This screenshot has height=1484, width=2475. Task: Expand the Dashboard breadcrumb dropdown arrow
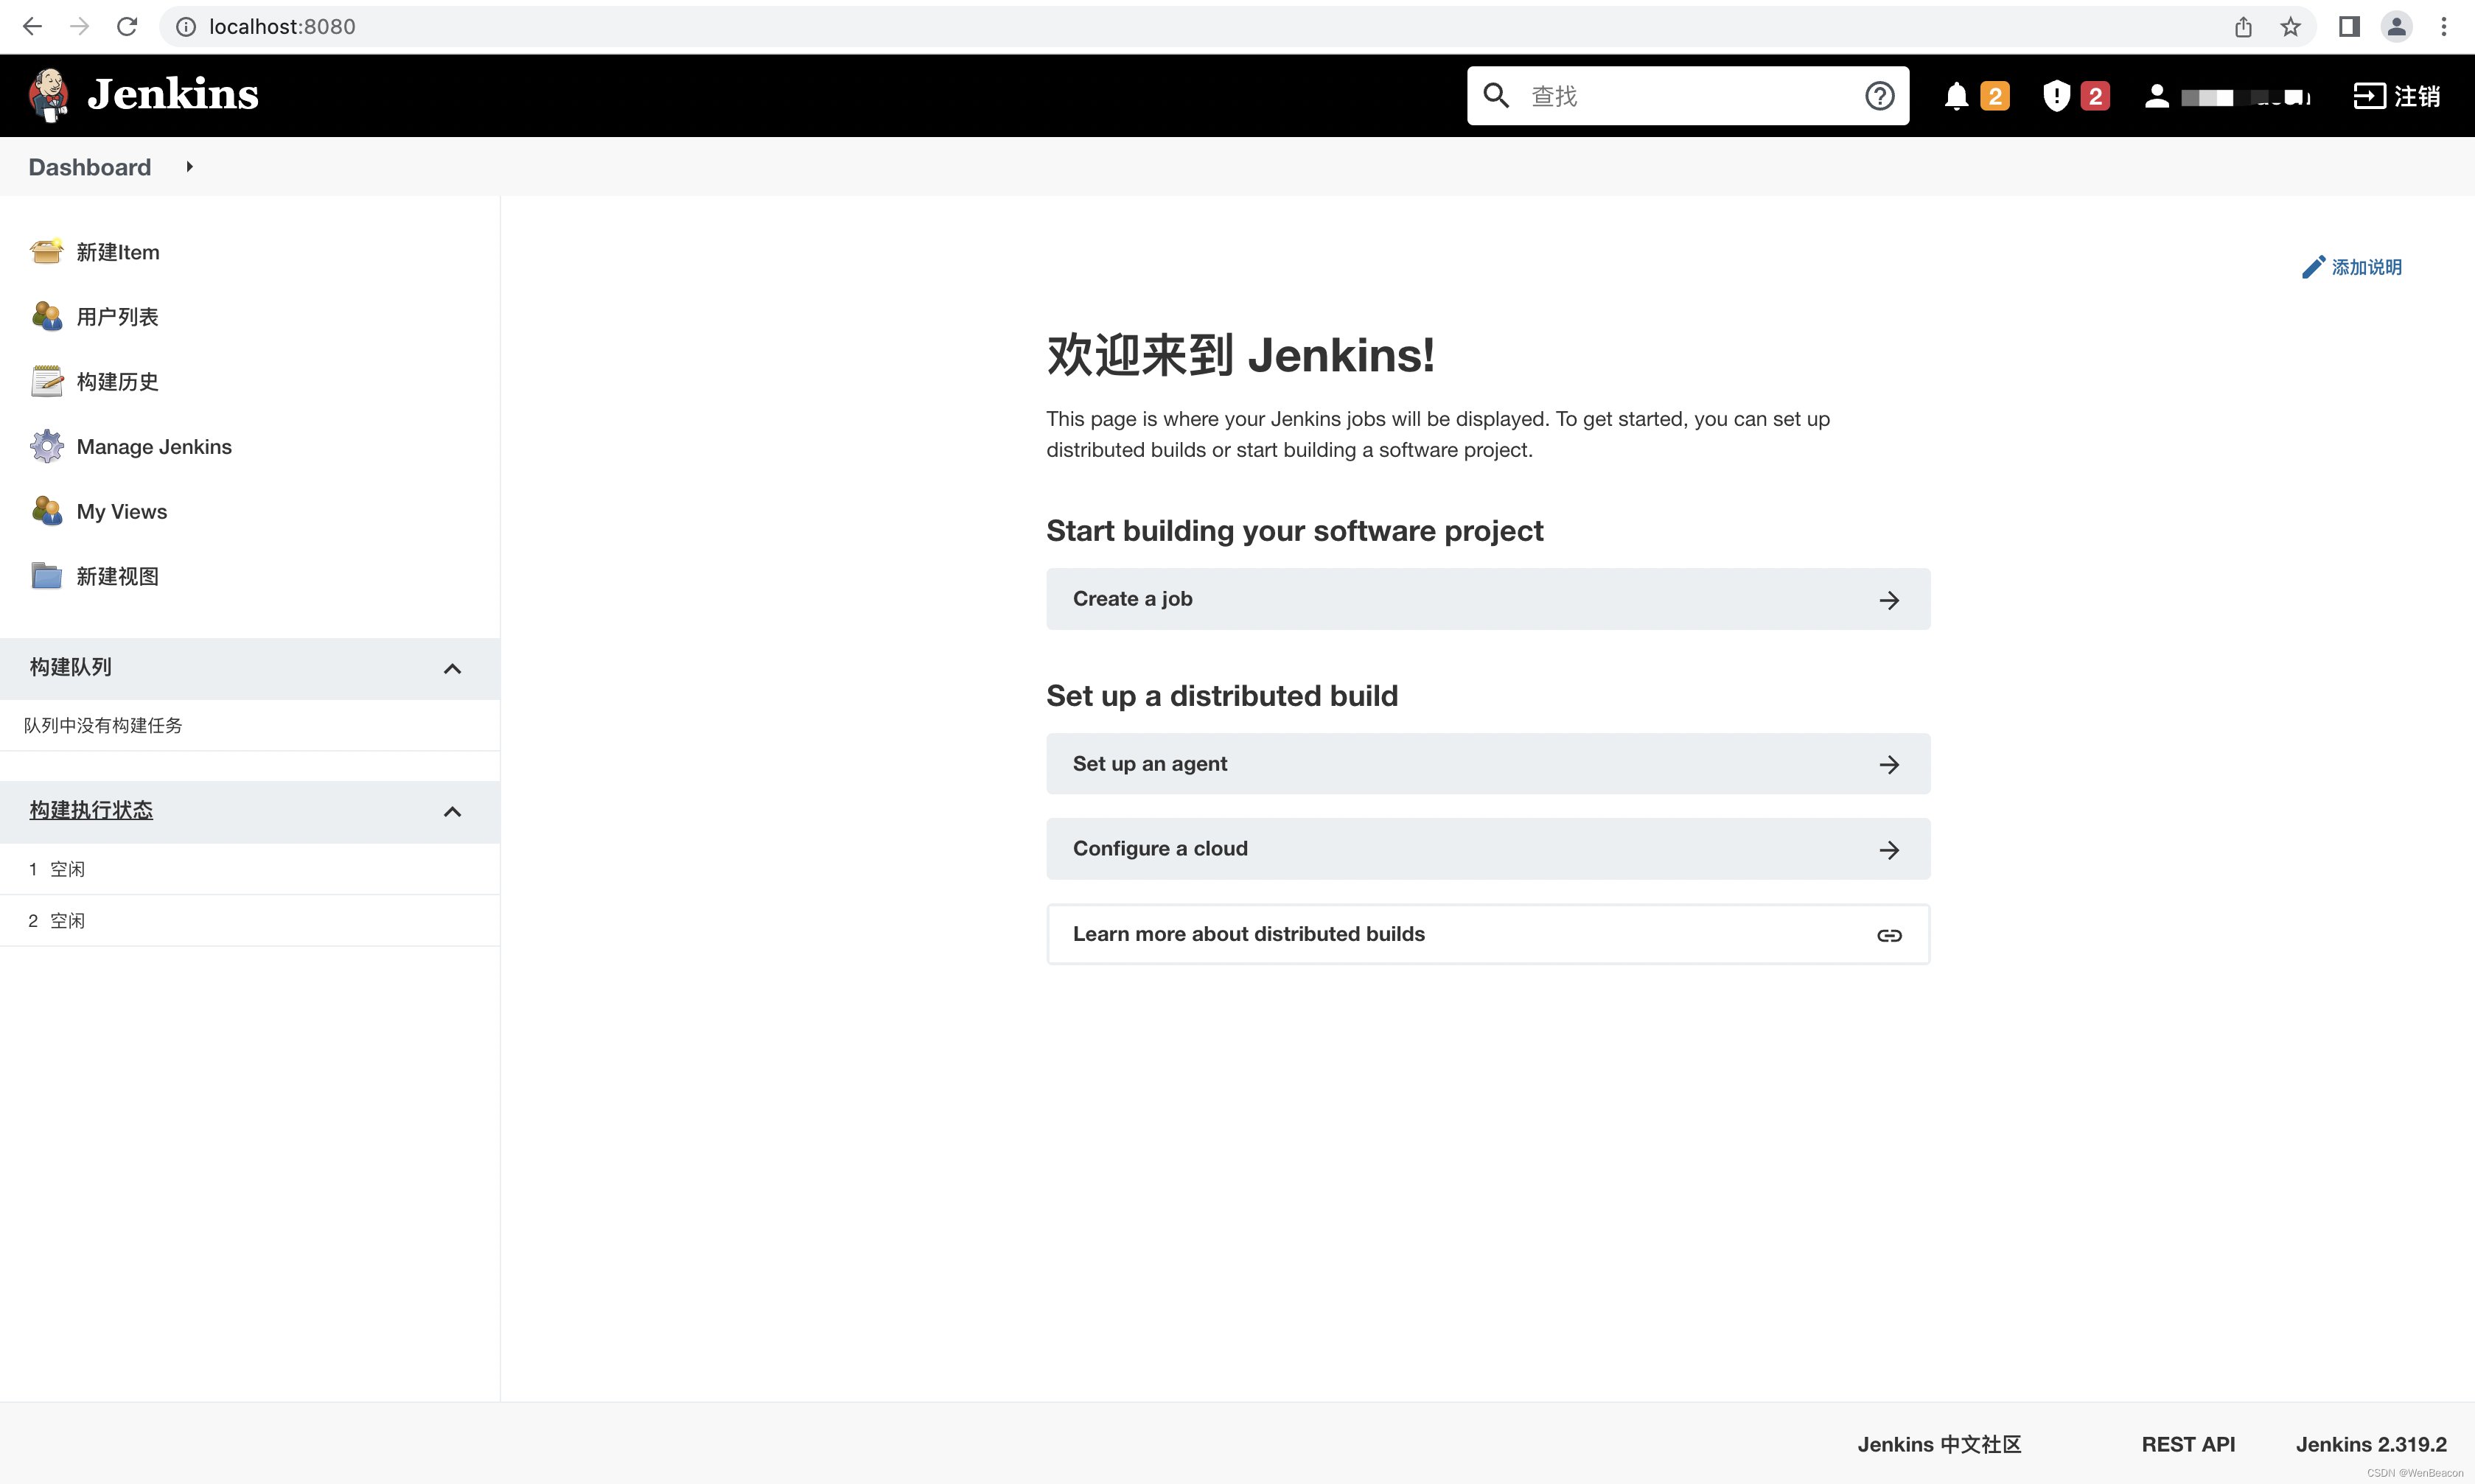pyautogui.click(x=189, y=167)
